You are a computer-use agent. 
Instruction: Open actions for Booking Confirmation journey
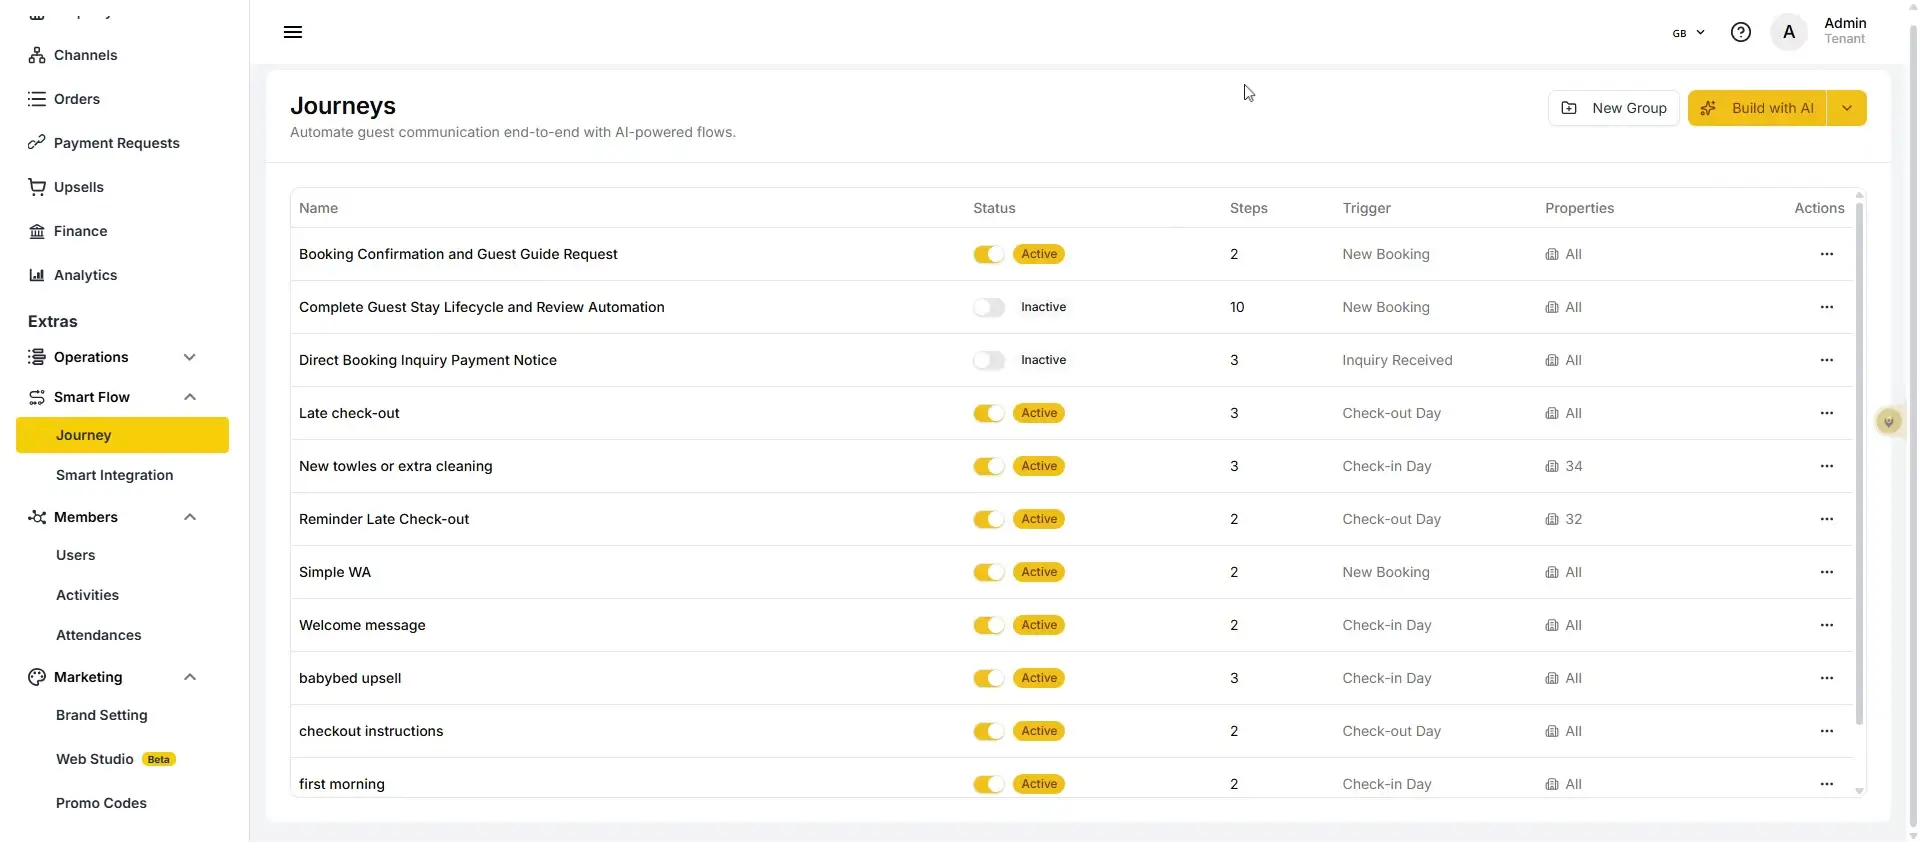coord(1827,254)
